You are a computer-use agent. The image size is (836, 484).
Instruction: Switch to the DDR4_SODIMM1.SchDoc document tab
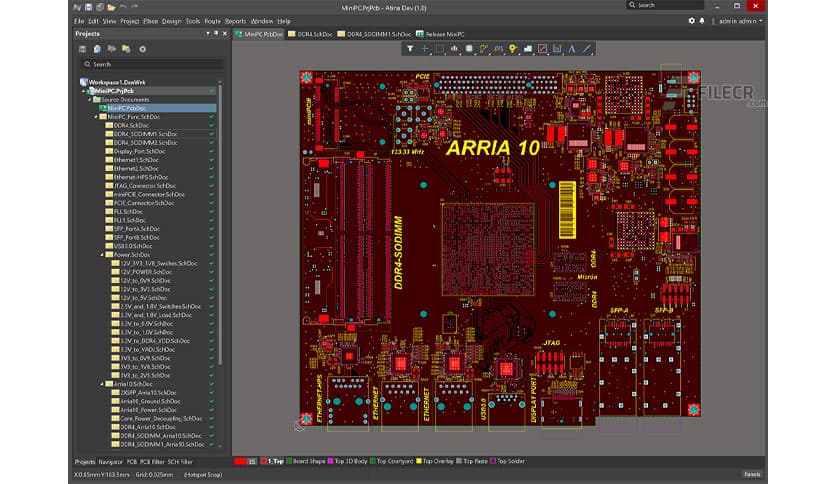374,34
